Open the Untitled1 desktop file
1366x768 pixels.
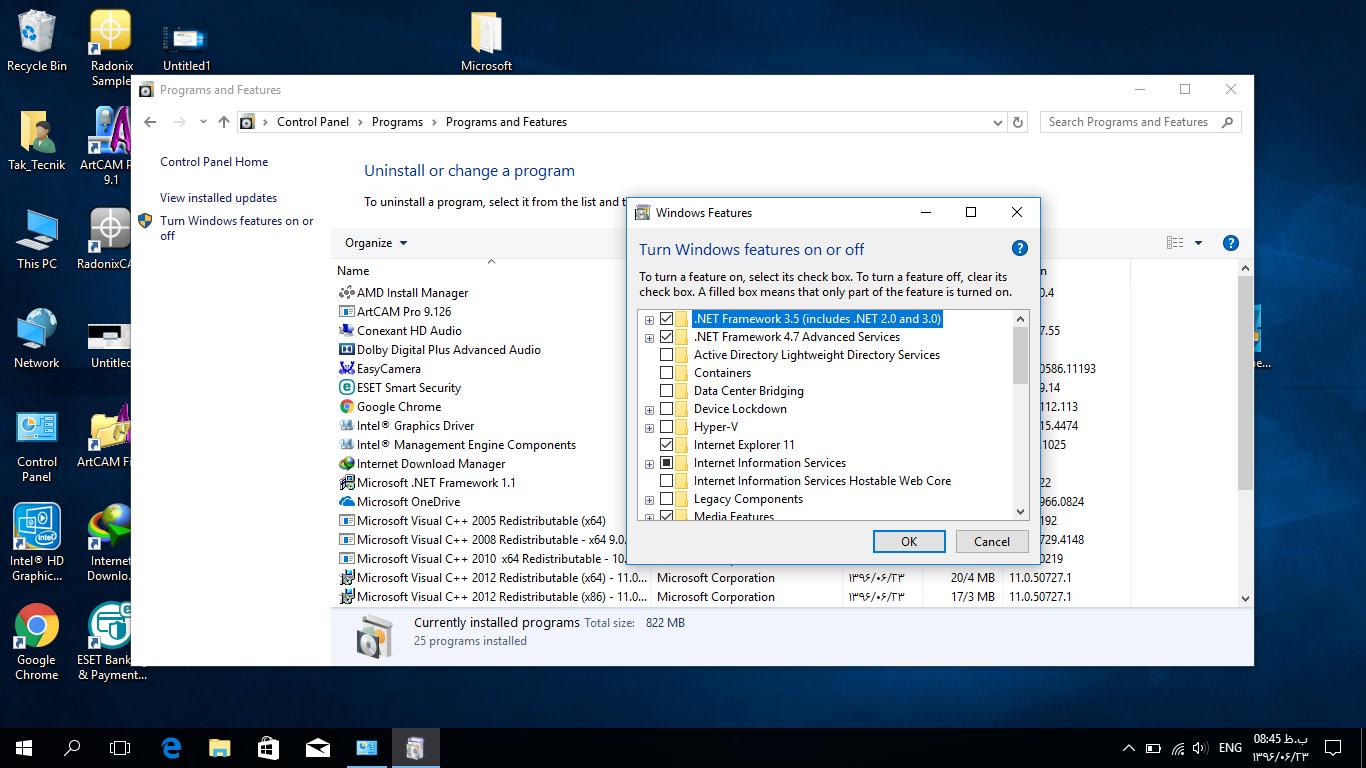coord(186,45)
